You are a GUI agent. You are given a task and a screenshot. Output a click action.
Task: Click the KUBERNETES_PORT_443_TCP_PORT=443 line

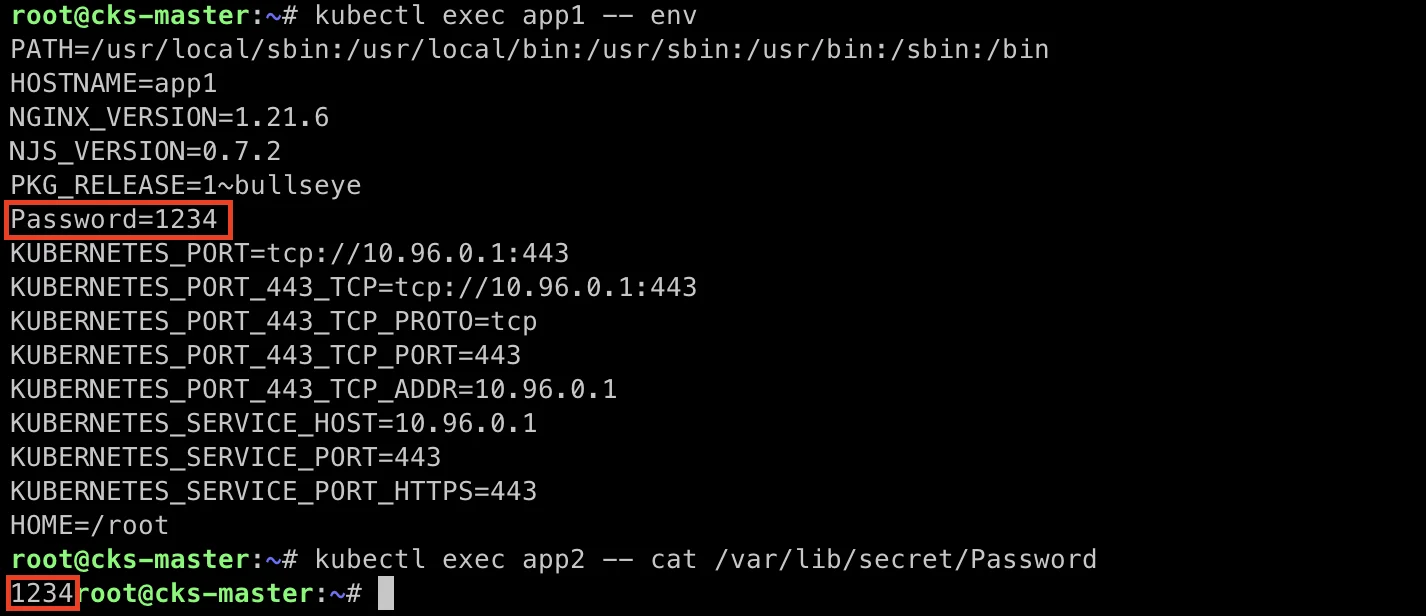pyautogui.click(x=265, y=355)
